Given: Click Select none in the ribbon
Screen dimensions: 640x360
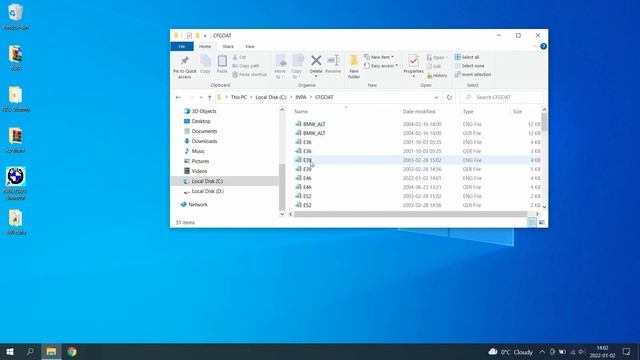Looking at the screenshot, I should click(469, 66).
